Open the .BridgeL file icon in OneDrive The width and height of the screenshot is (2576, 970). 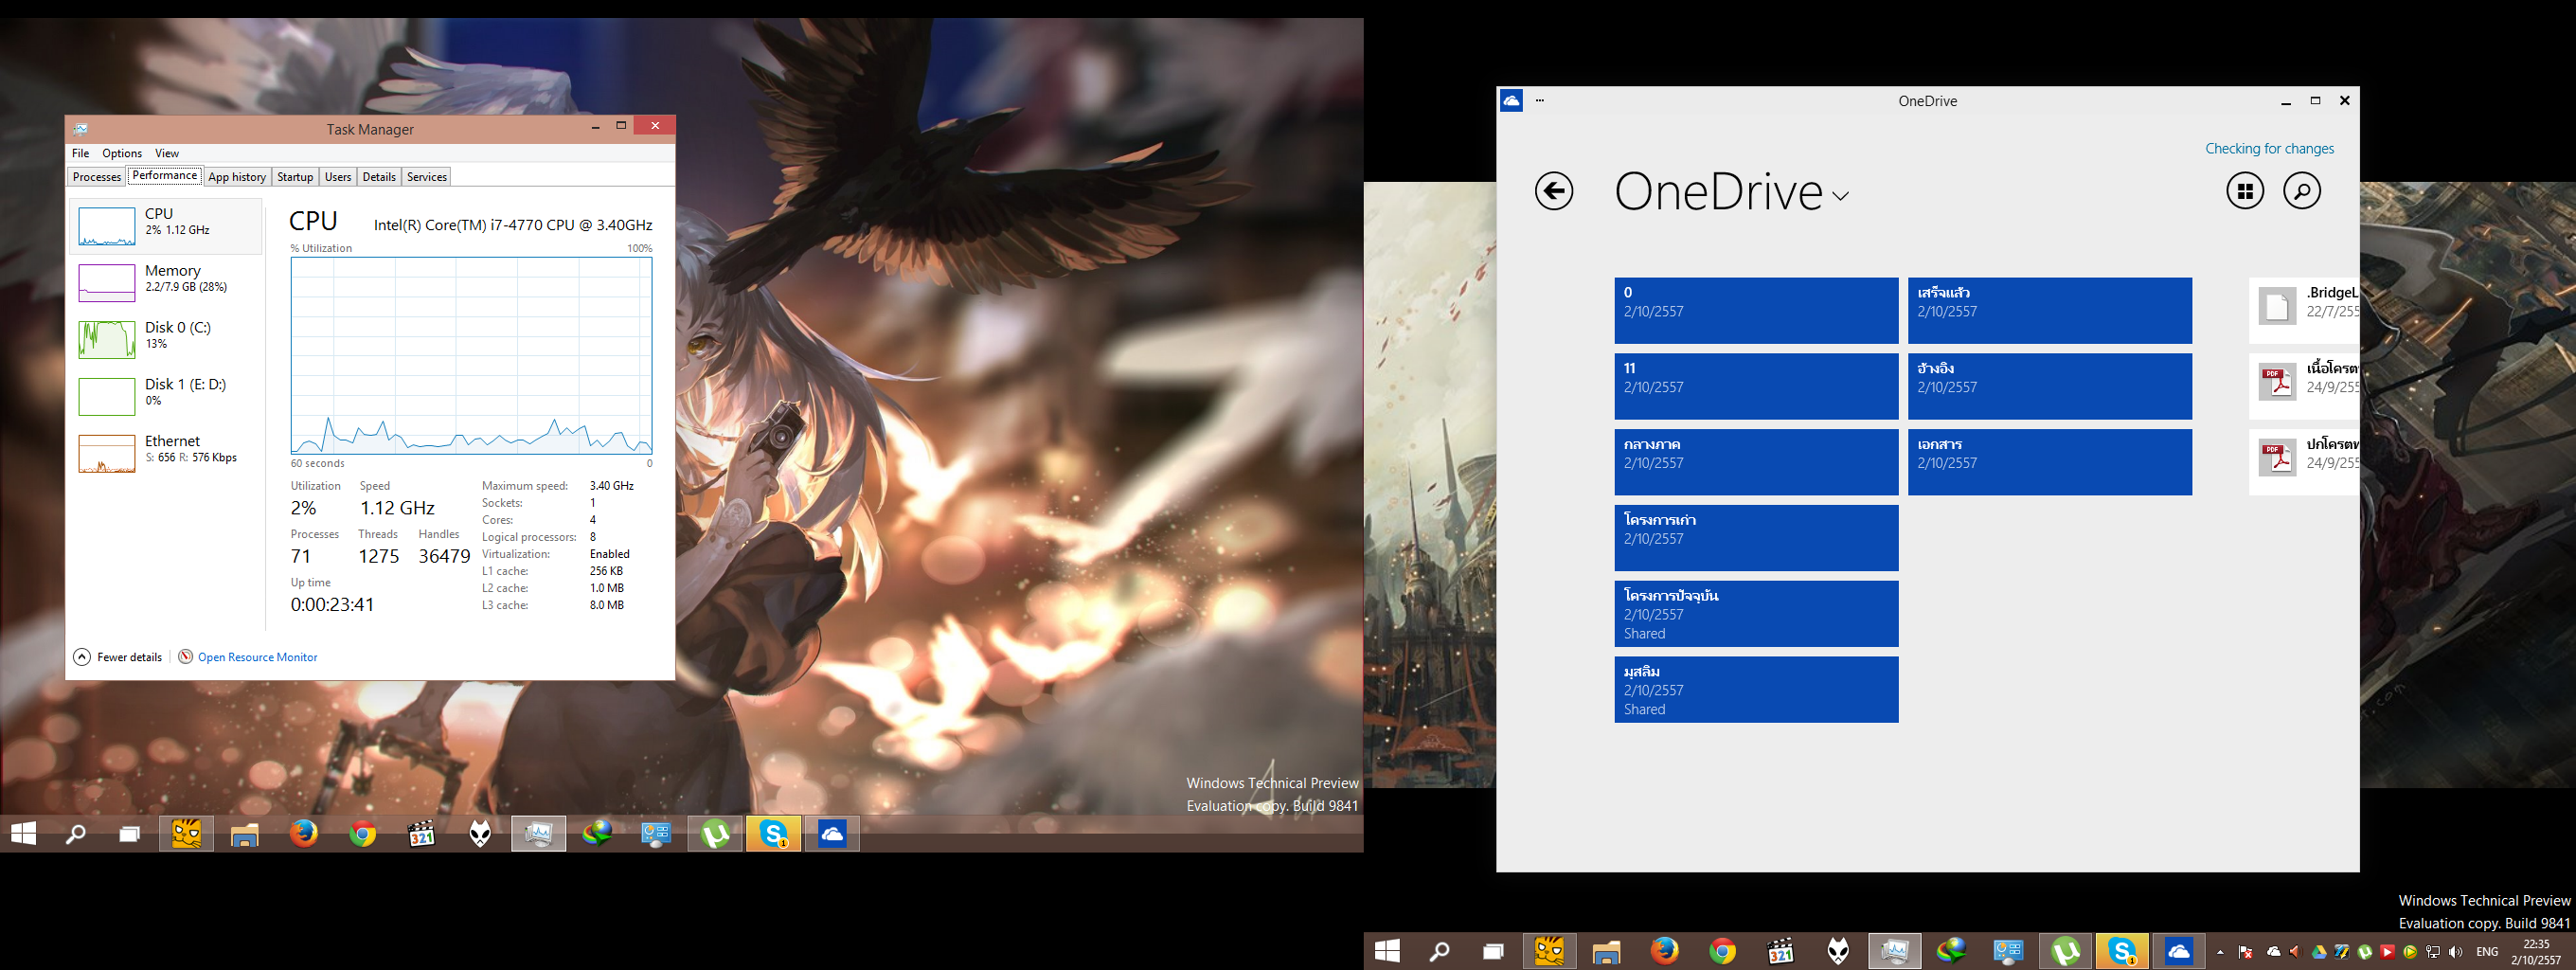[x=2277, y=307]
